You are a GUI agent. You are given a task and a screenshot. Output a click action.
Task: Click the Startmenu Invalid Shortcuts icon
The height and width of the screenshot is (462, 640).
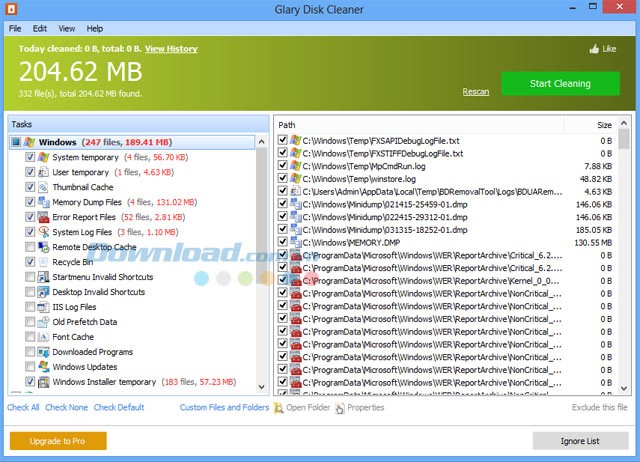coord(44,277)
